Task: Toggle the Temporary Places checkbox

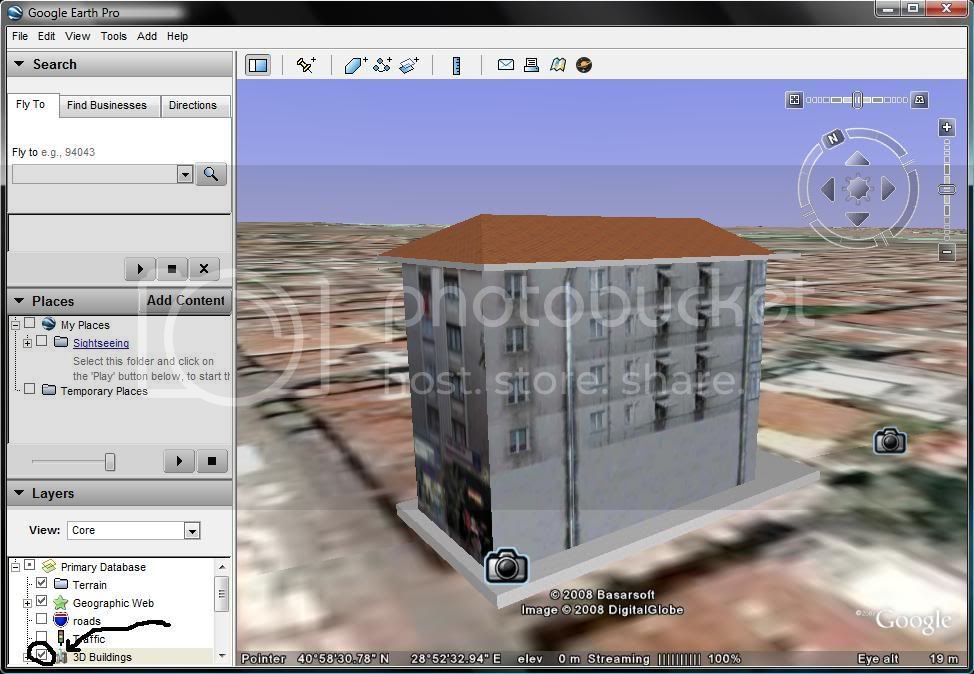Action: coord(29,389)
